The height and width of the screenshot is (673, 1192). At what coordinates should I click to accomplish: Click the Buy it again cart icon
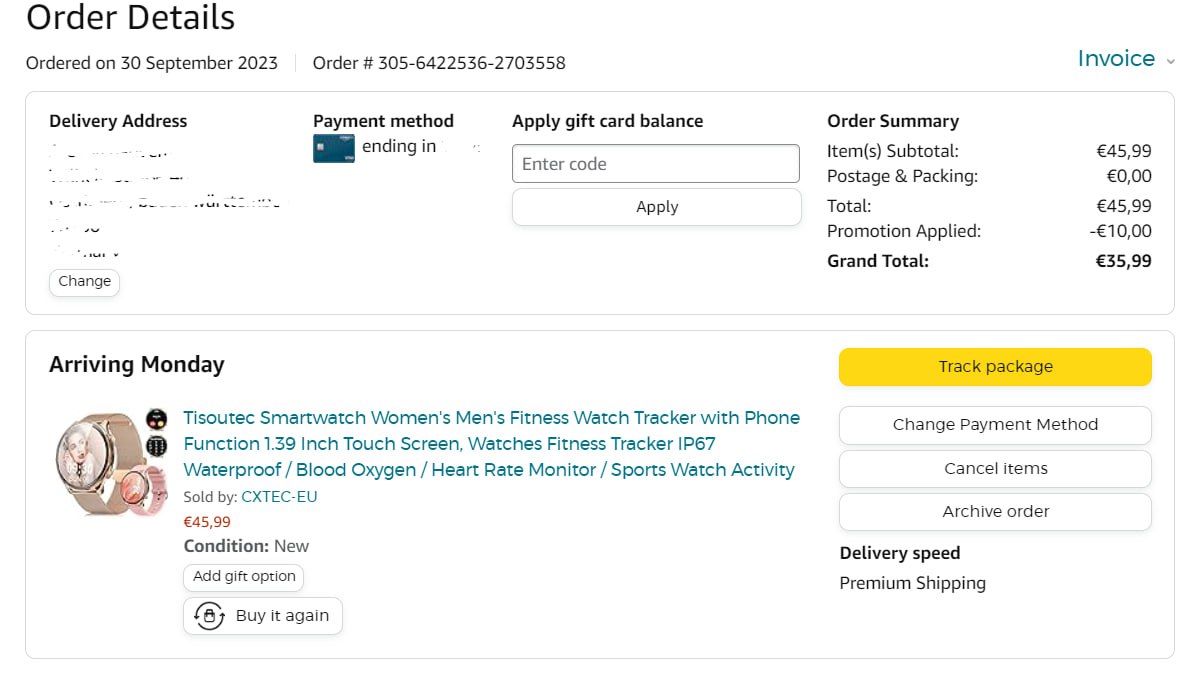tap(209, 616)
